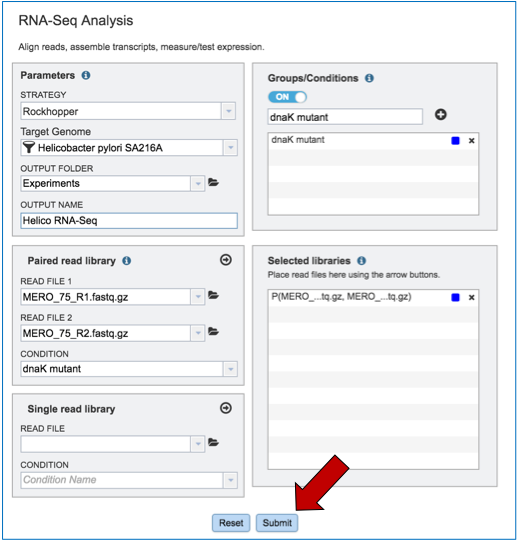Add condition with the plus icon
Image resolution: width=522 pixels, height=545 pixels.
(441, 115)
